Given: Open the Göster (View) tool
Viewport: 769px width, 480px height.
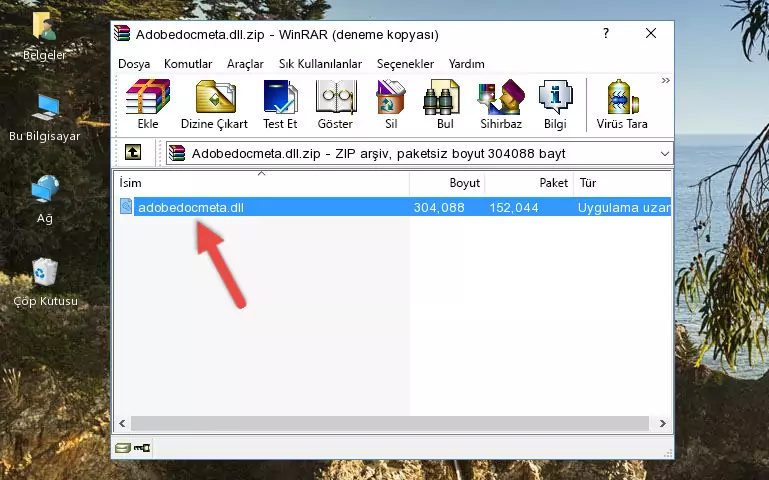Looking at the screenshot, I should click(x=335, y=104).
